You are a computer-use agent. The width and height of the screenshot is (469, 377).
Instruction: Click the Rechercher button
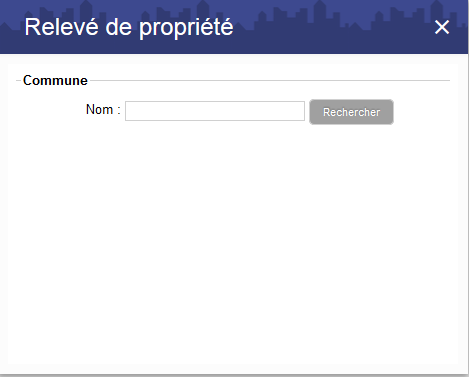[351, 112]
